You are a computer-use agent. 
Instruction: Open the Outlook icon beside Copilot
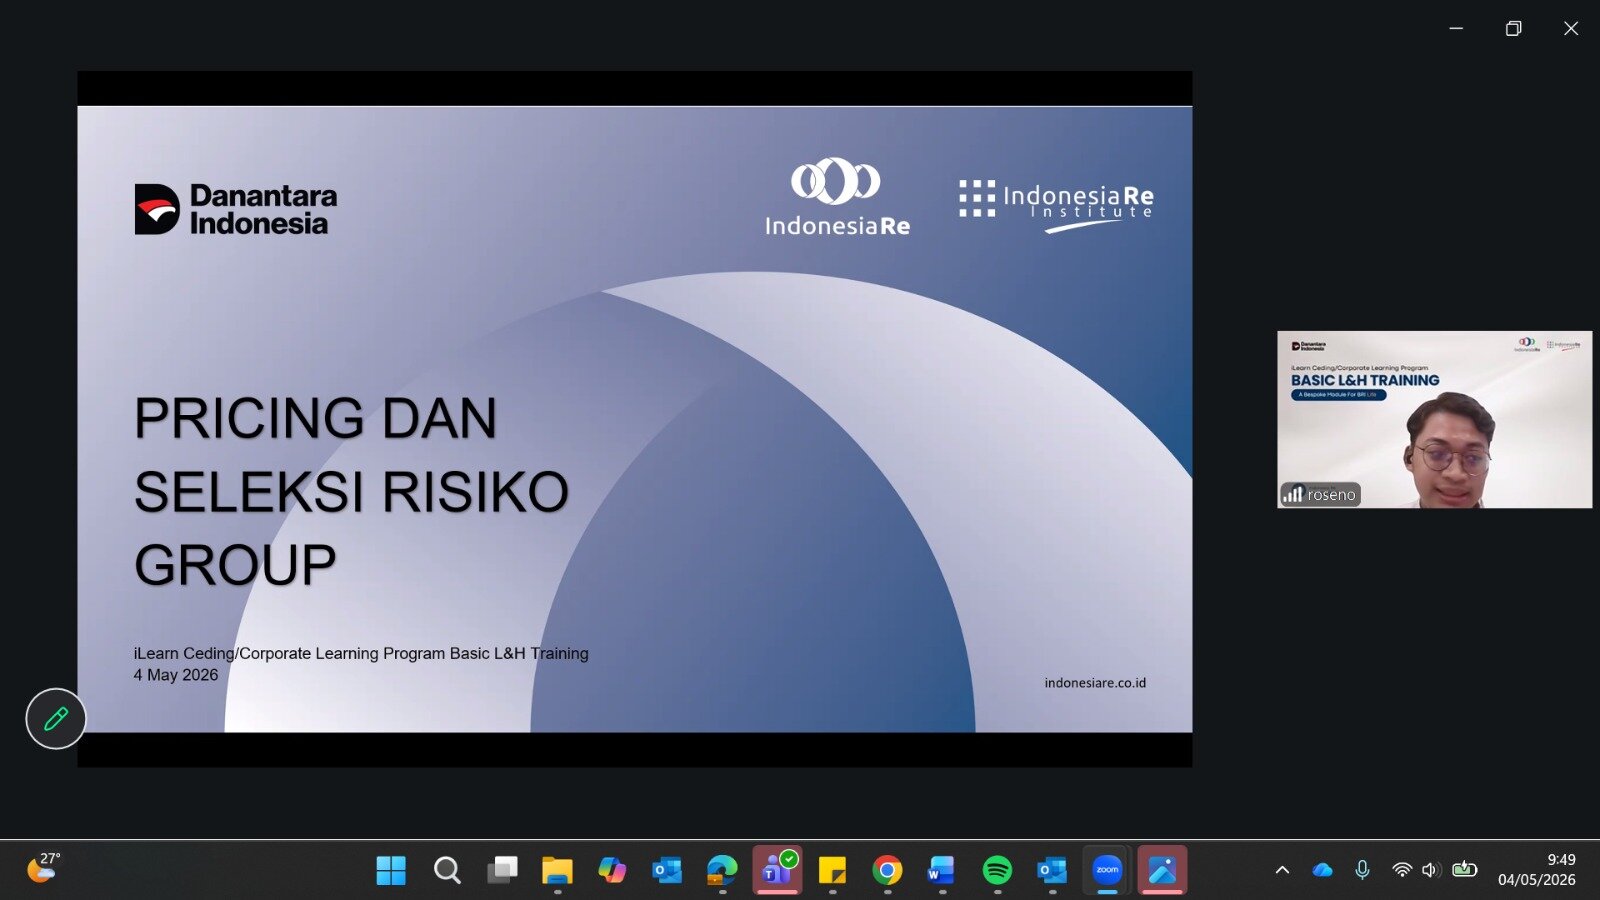click(x=667, y=870)
